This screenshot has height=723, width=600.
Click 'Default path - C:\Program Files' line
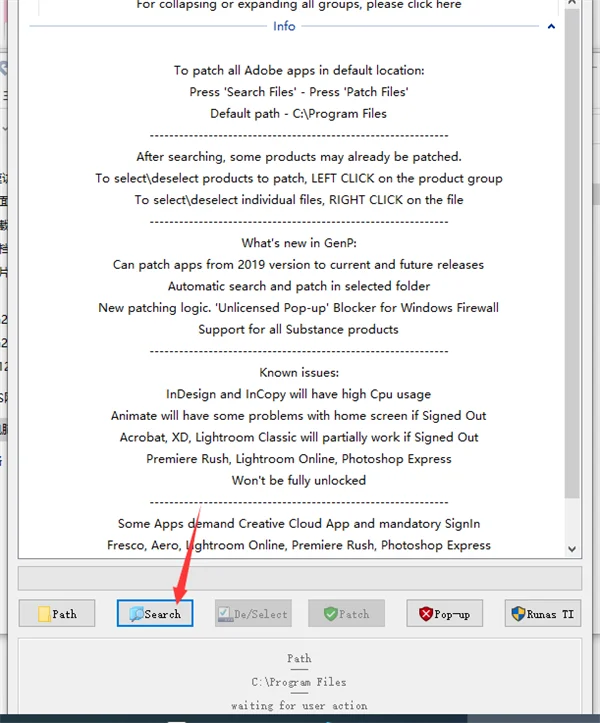[x=298, y=114]
